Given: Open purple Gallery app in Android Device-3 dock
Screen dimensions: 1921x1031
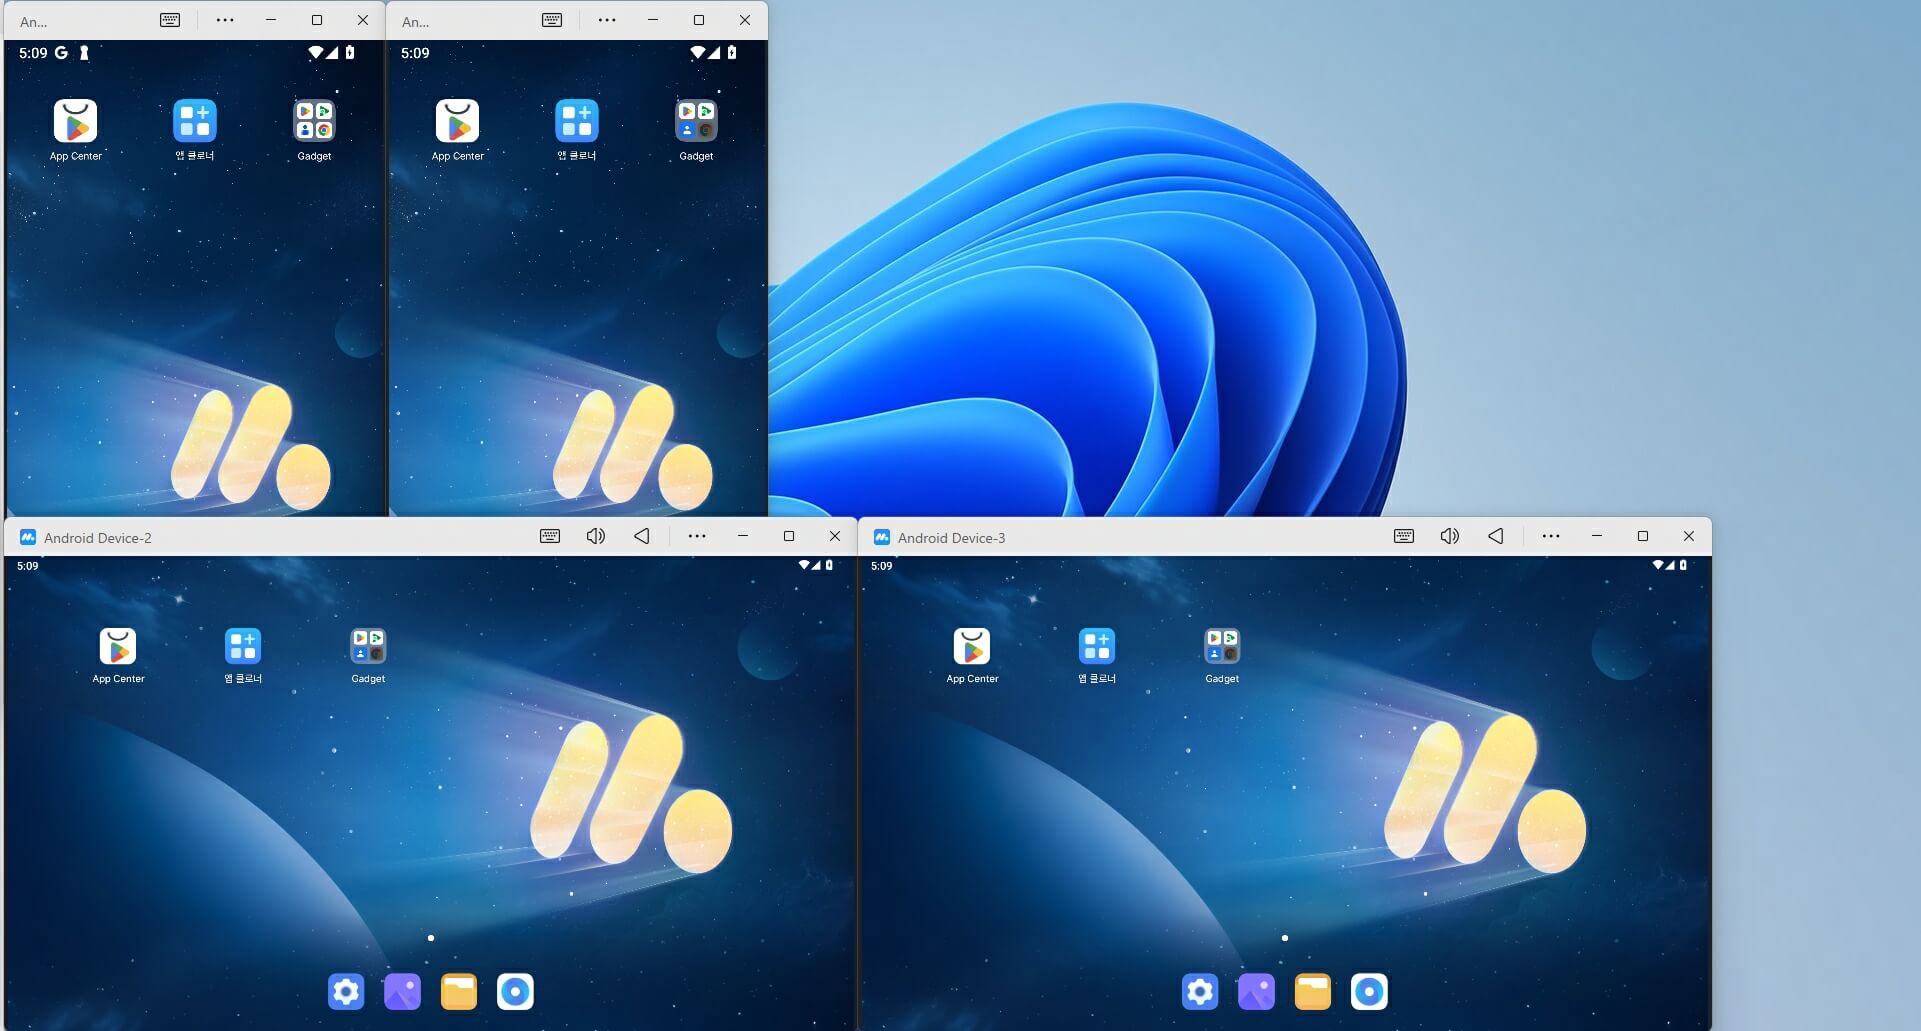Looking at the screenshot, I should click(x=1256, y=991).
